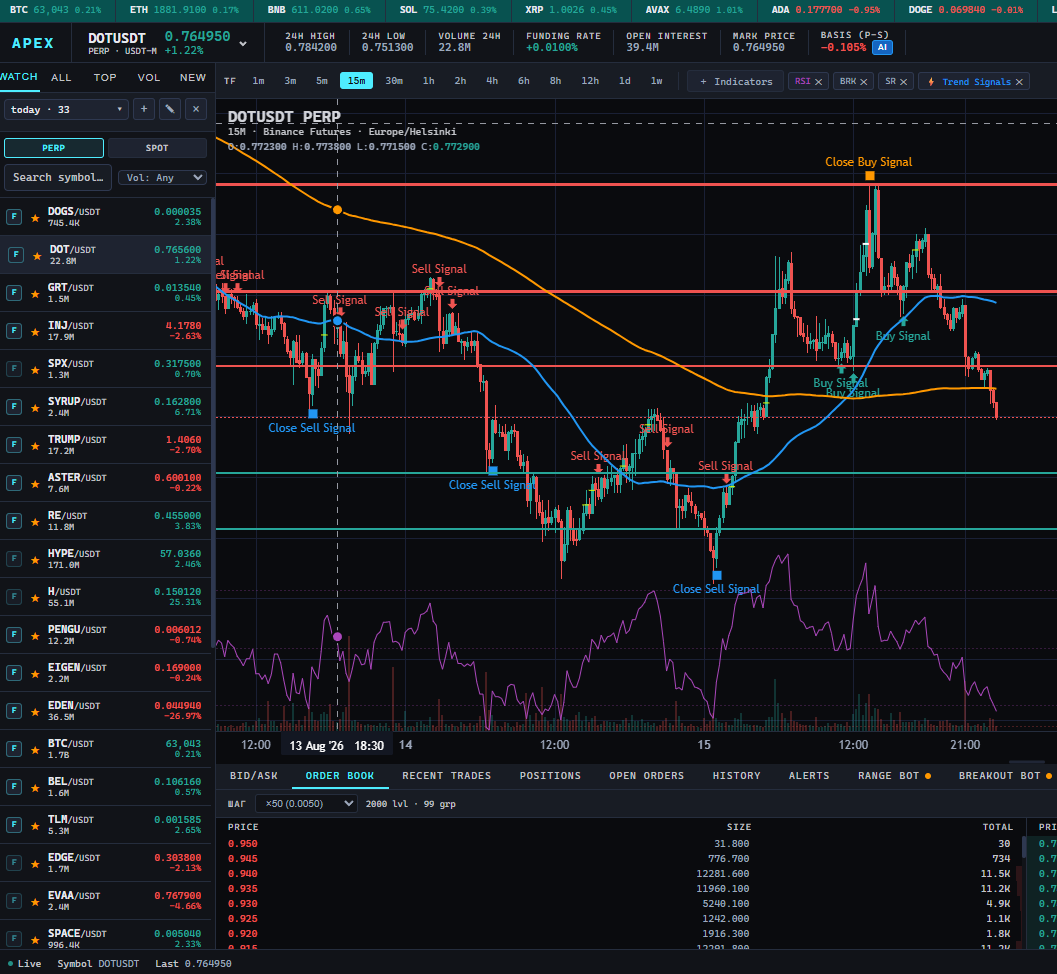This screenshot has height=974, width=1057.
Task: Click the BID/ASK tab
Action: click(253, 776)
